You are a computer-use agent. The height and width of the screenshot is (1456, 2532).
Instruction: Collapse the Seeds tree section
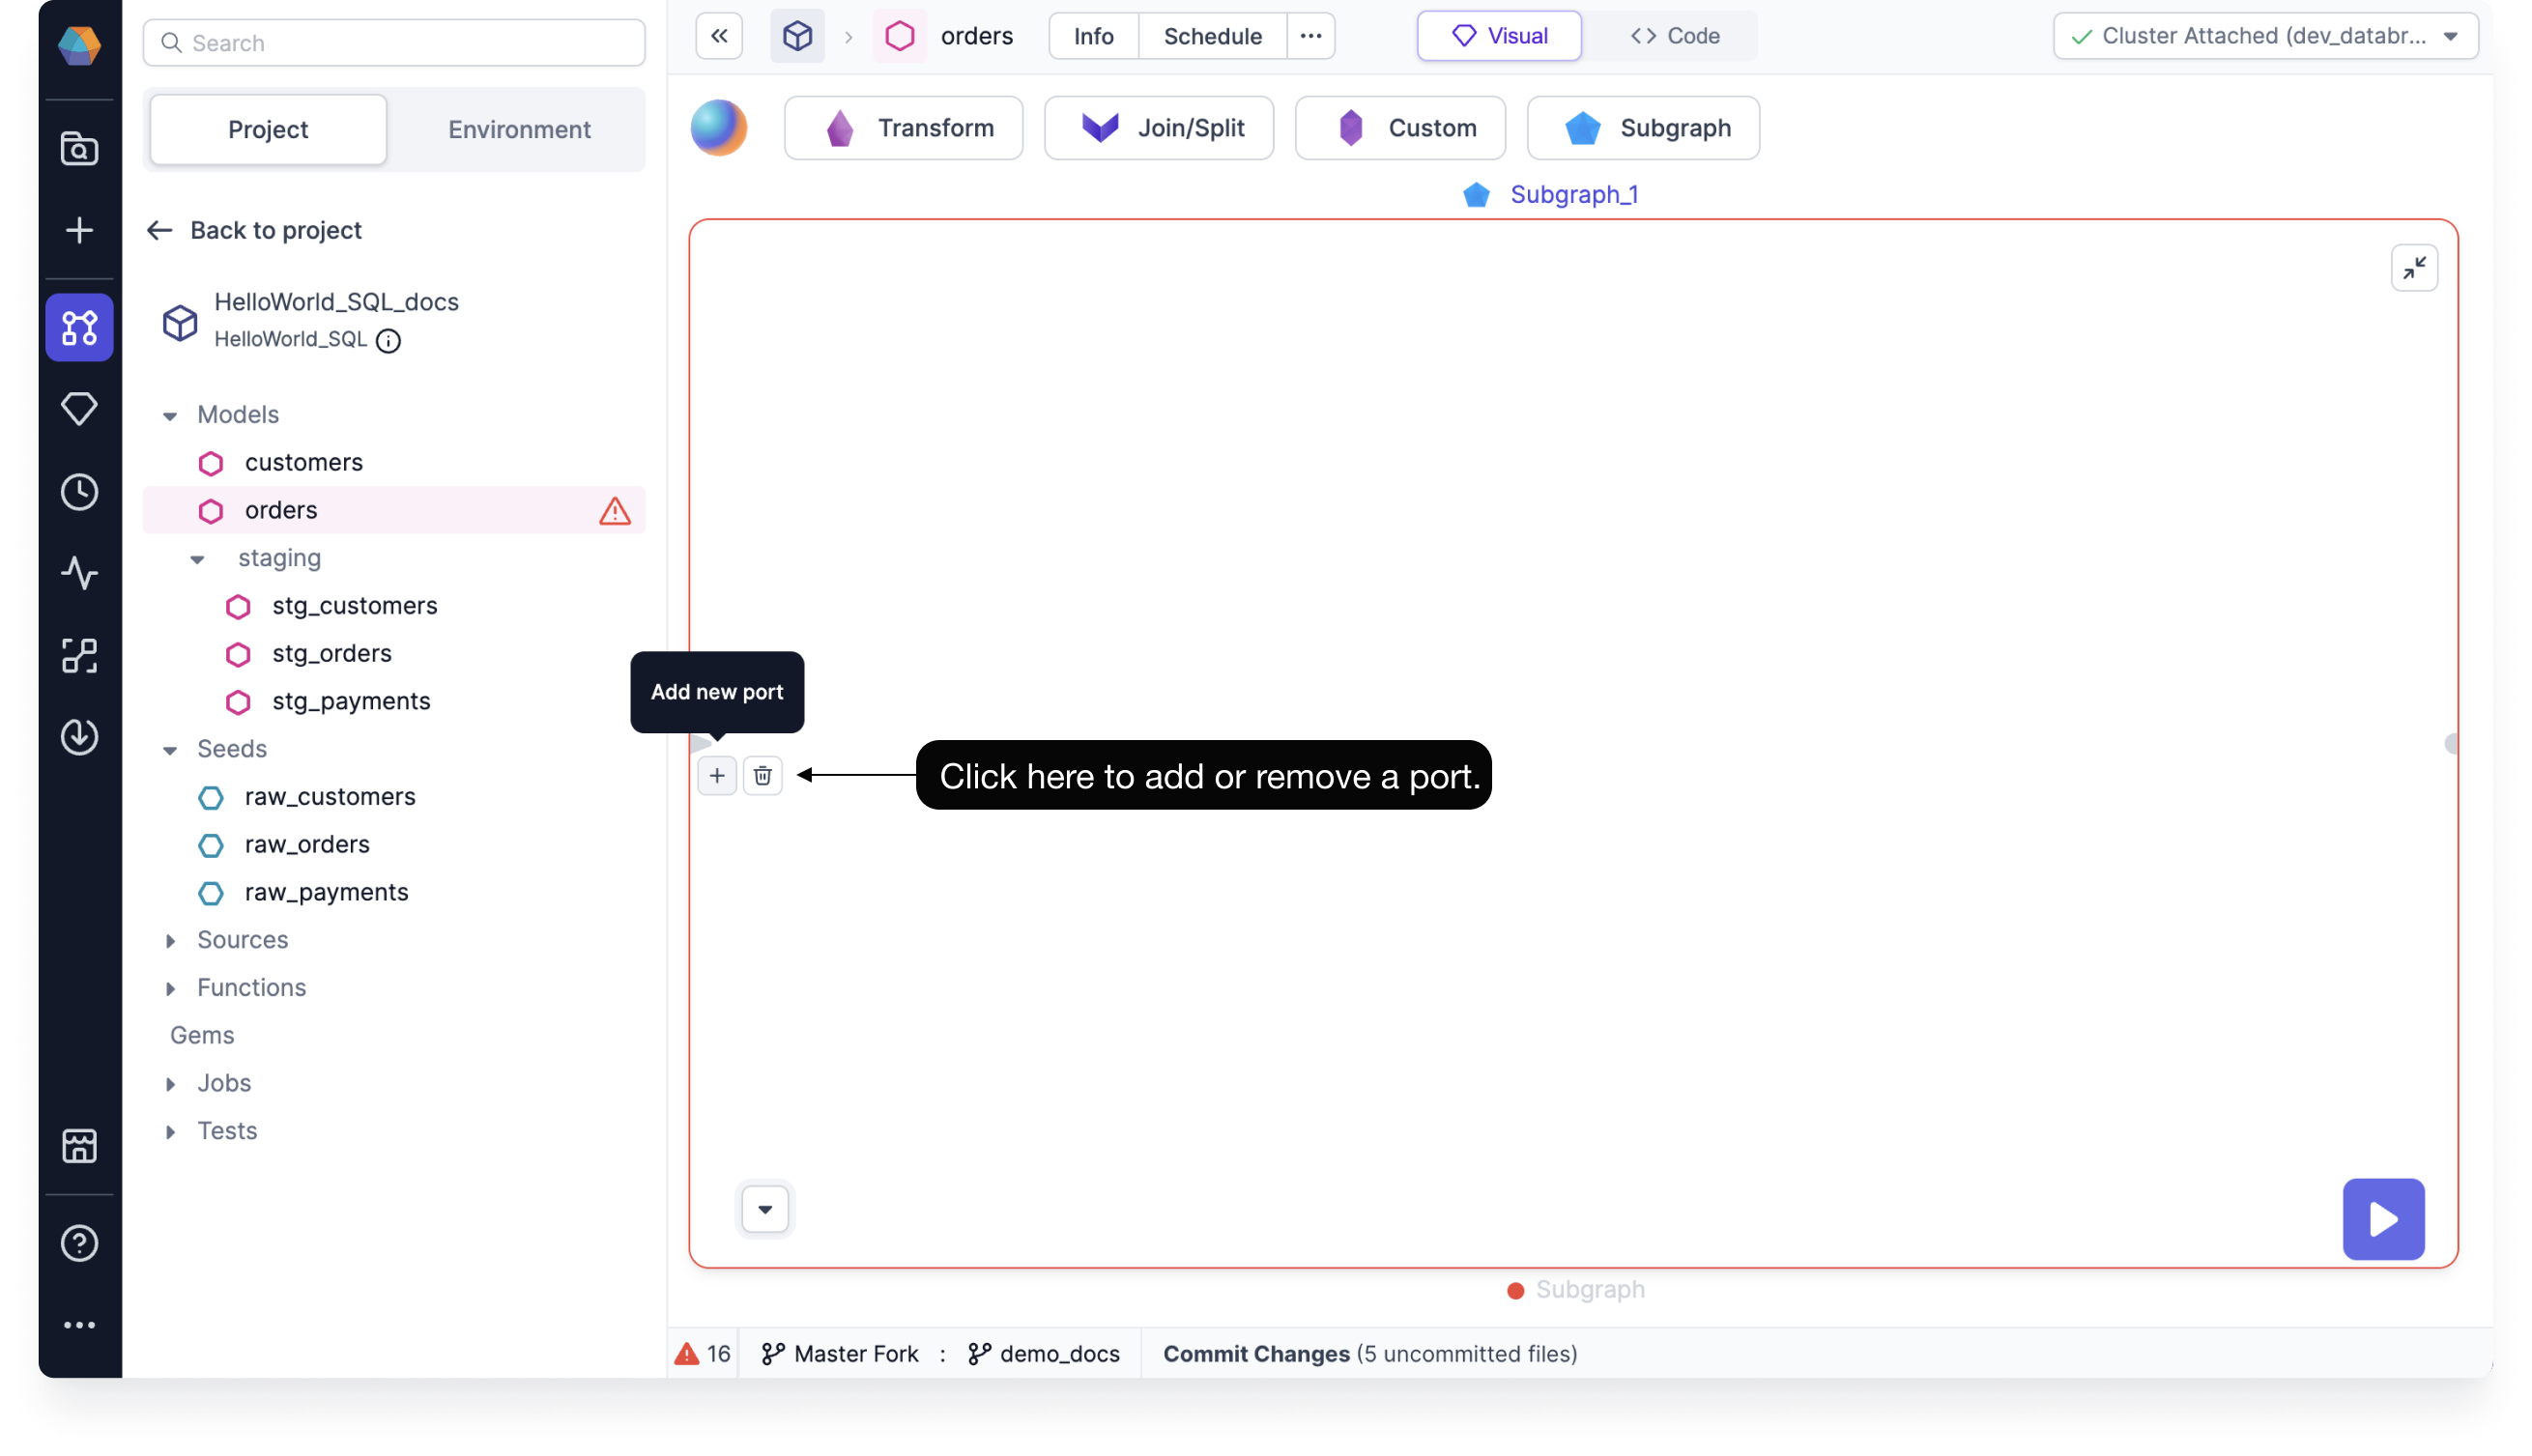pyautogui.click(x=170, y=750)
